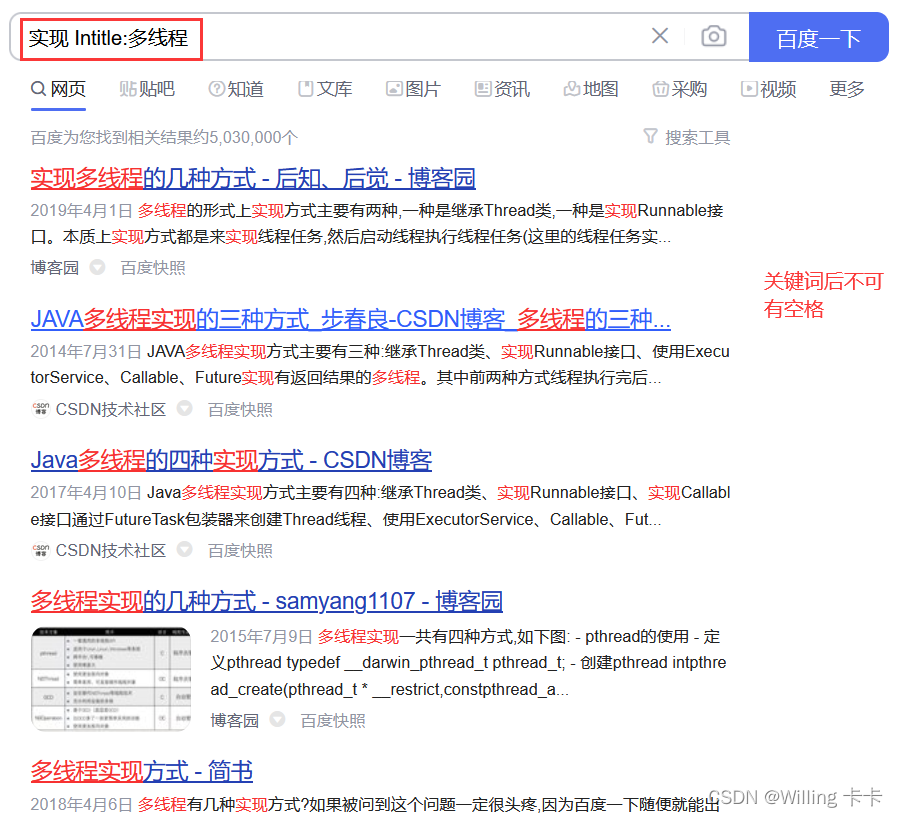
Task: Click the picture icon of 图片
Action: coord(394,89)
